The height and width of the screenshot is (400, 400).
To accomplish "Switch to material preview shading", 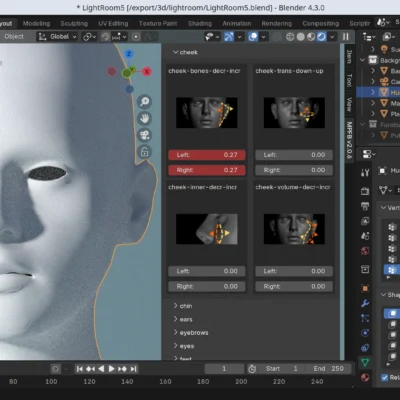I will (311, 36).
